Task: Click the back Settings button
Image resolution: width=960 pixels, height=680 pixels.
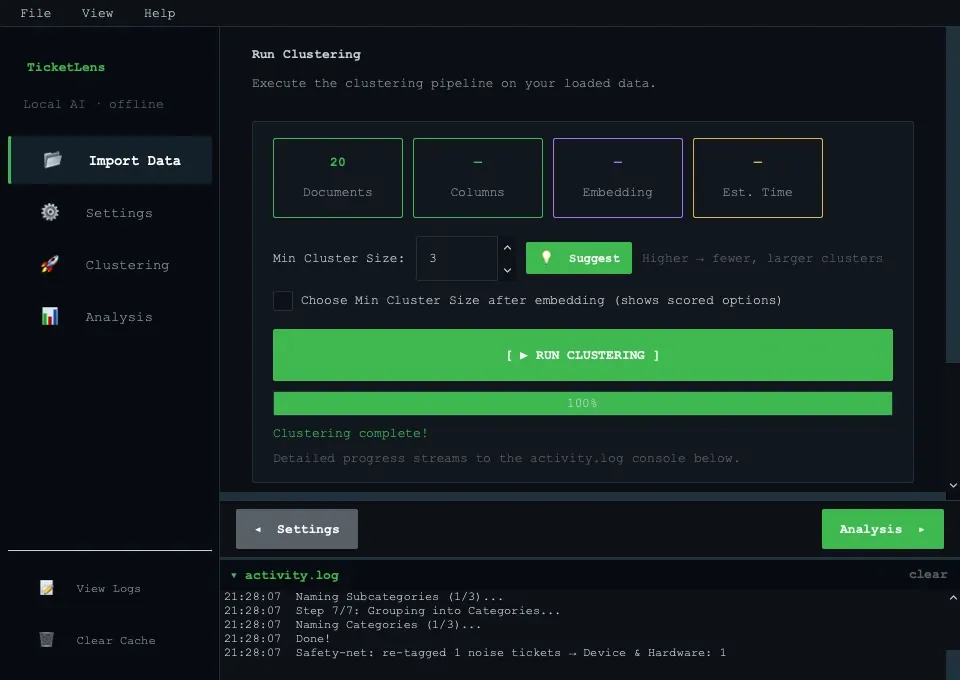Action: (x=297, y=529)
